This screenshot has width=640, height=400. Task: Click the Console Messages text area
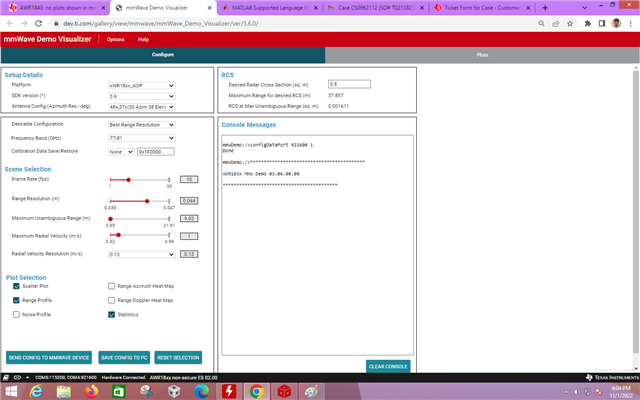click(x=318, y=245)
